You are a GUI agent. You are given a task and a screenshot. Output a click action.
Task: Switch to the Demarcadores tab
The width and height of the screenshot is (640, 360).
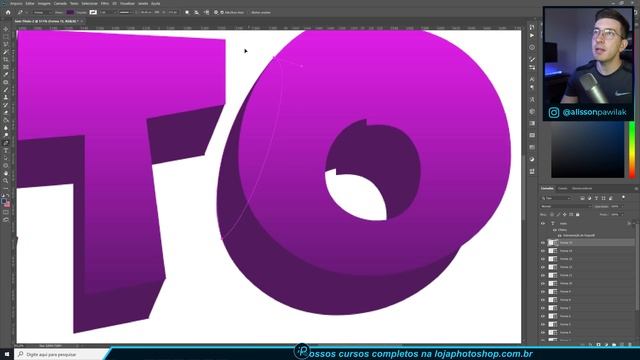pyautogui.click(x=582, y=189)
